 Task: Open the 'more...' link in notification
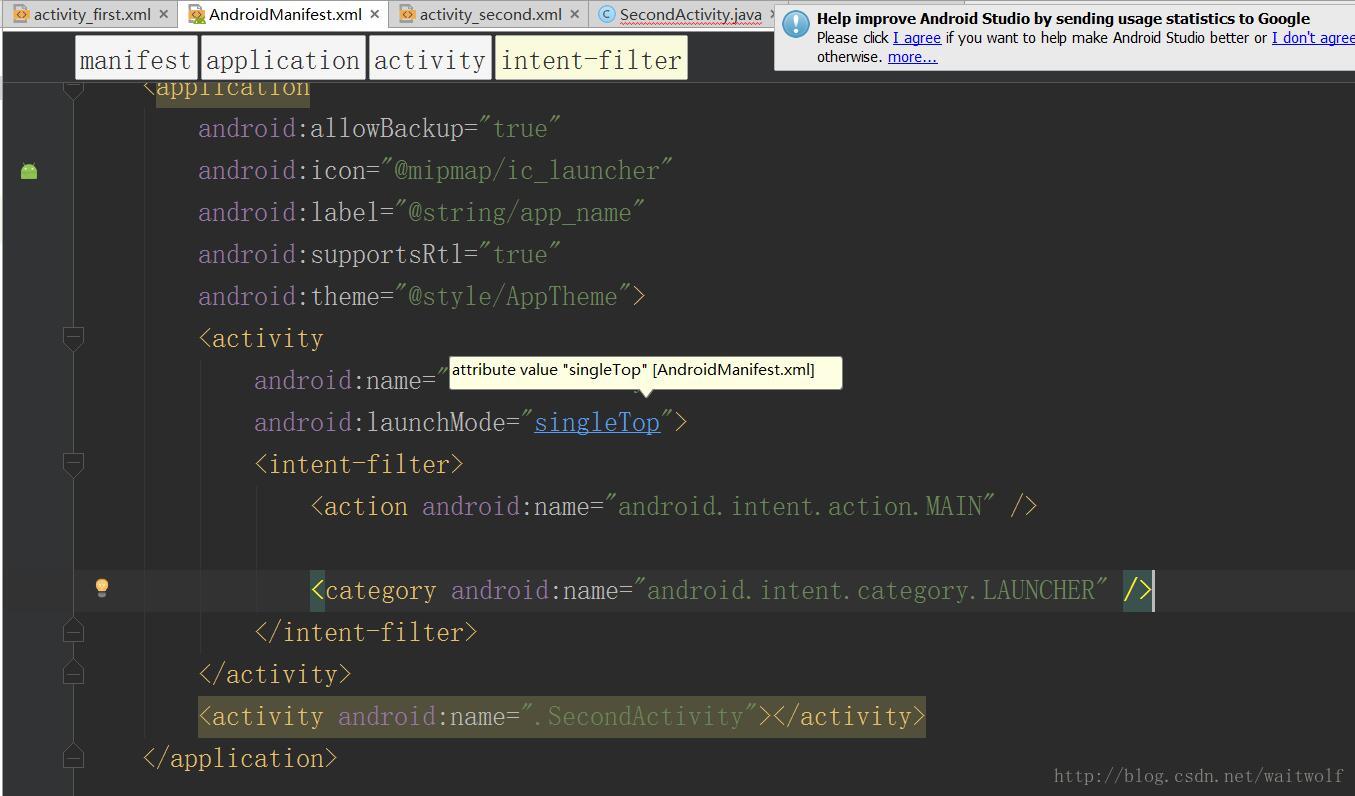click(x=912, y=57)
